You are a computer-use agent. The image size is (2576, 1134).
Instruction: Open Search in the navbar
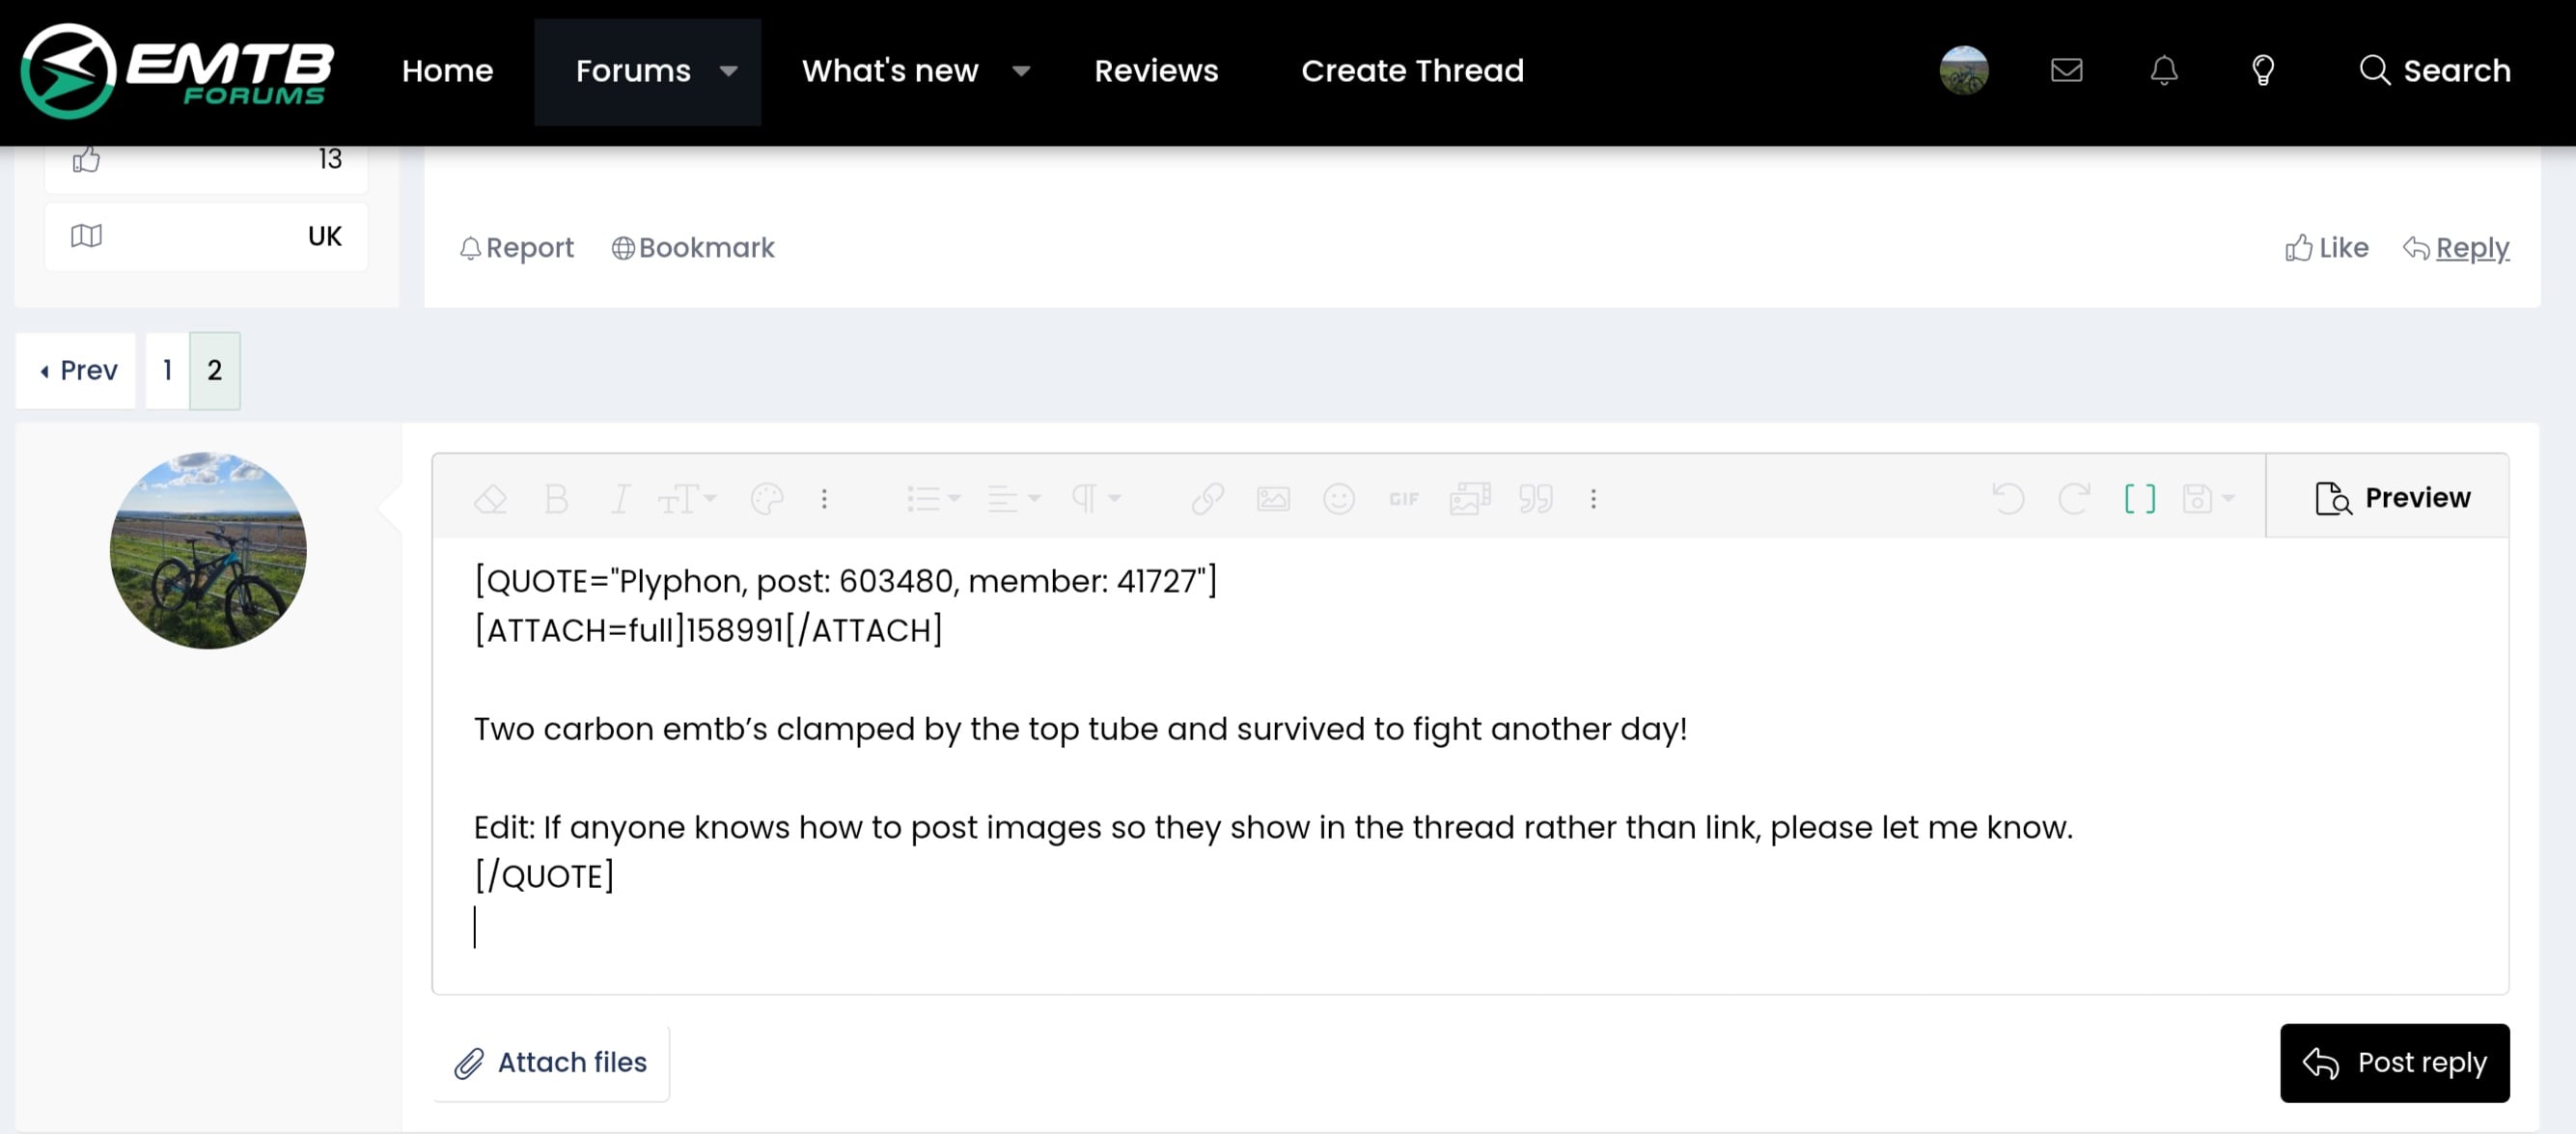point(2435,71)
